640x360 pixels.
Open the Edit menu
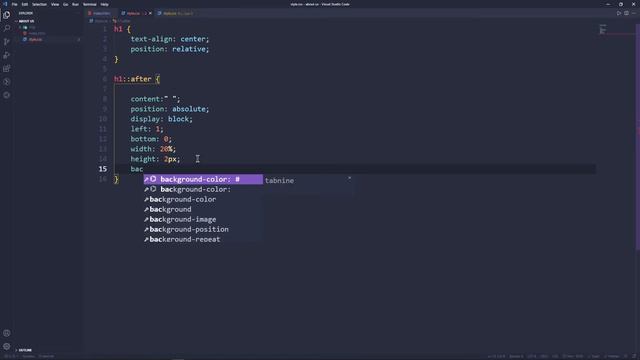point(25,4)
